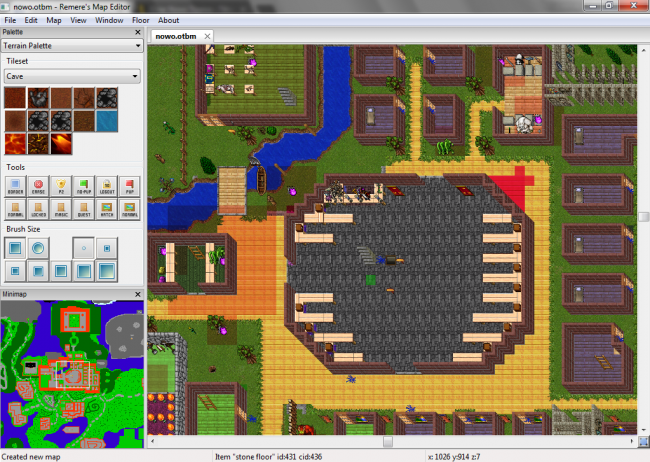Open the Window menu
650x462 pixels.
(x=109, y=20)
